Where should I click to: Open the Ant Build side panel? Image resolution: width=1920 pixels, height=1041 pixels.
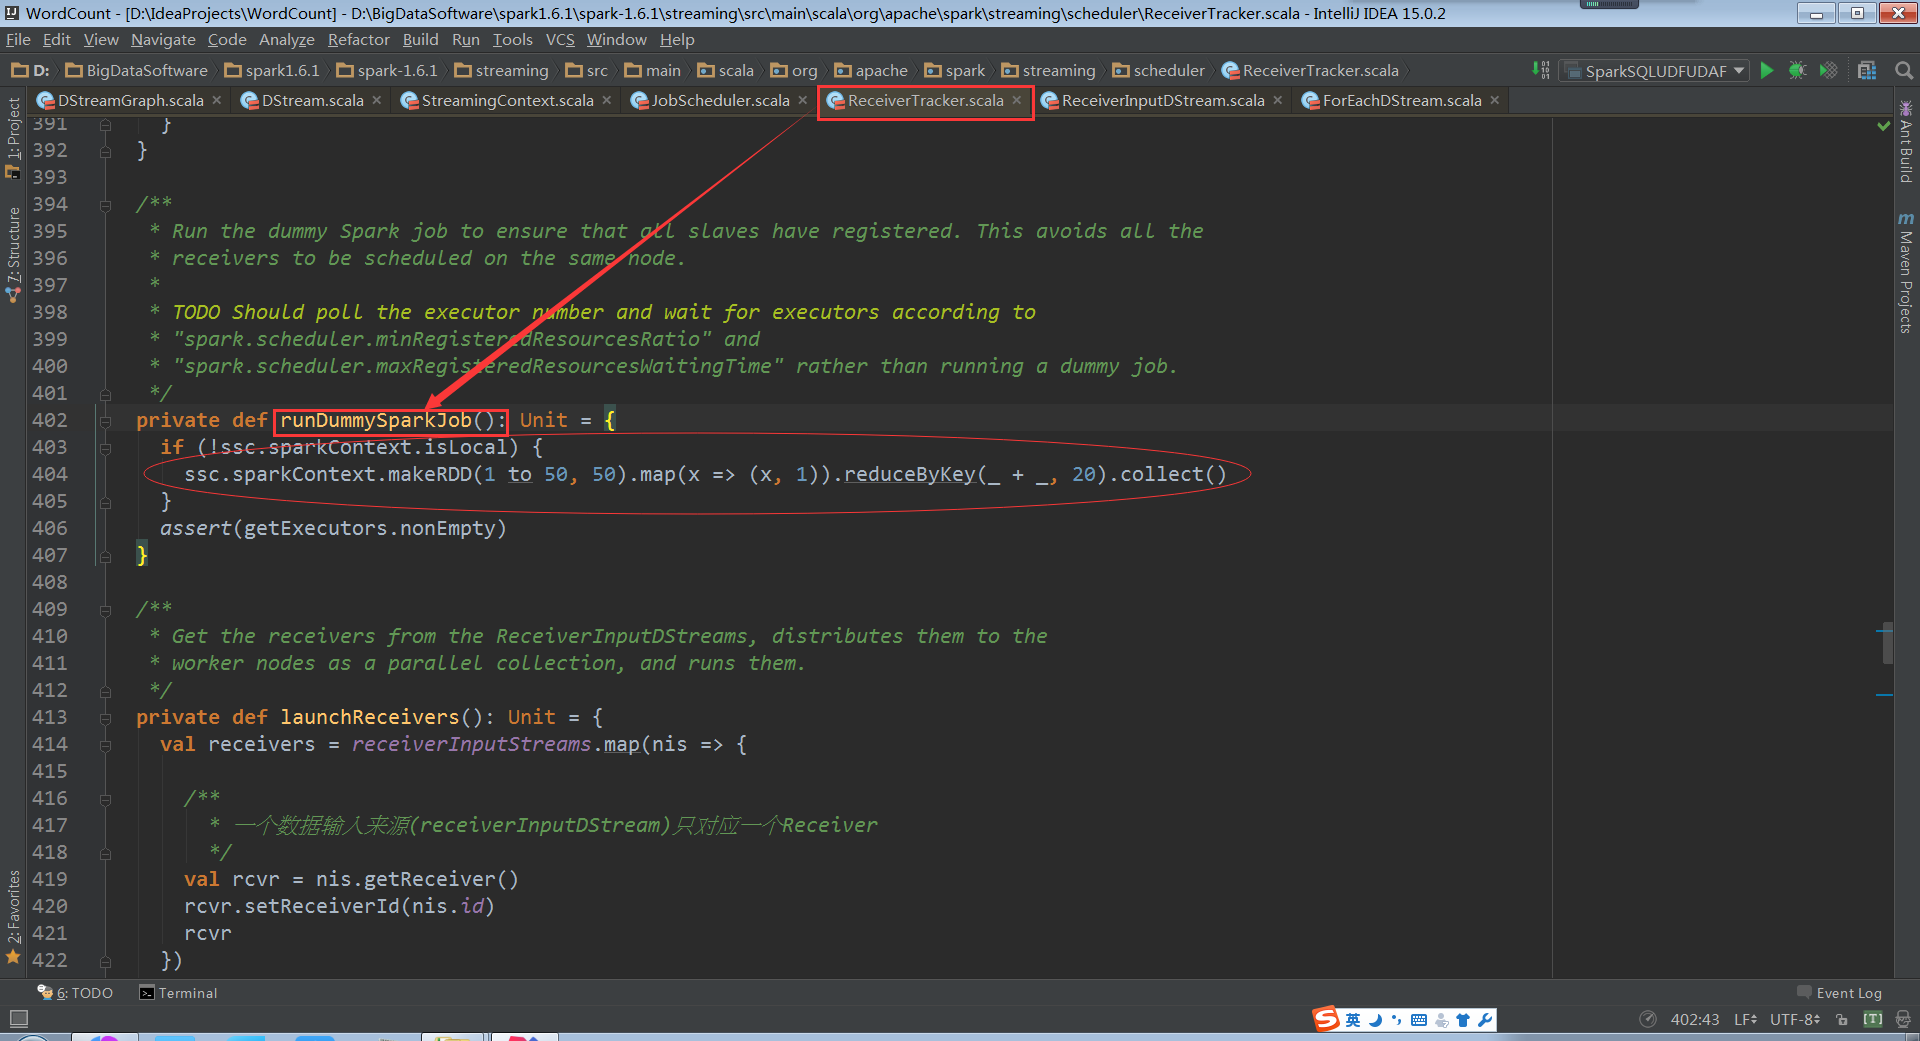click(1906, 142)
